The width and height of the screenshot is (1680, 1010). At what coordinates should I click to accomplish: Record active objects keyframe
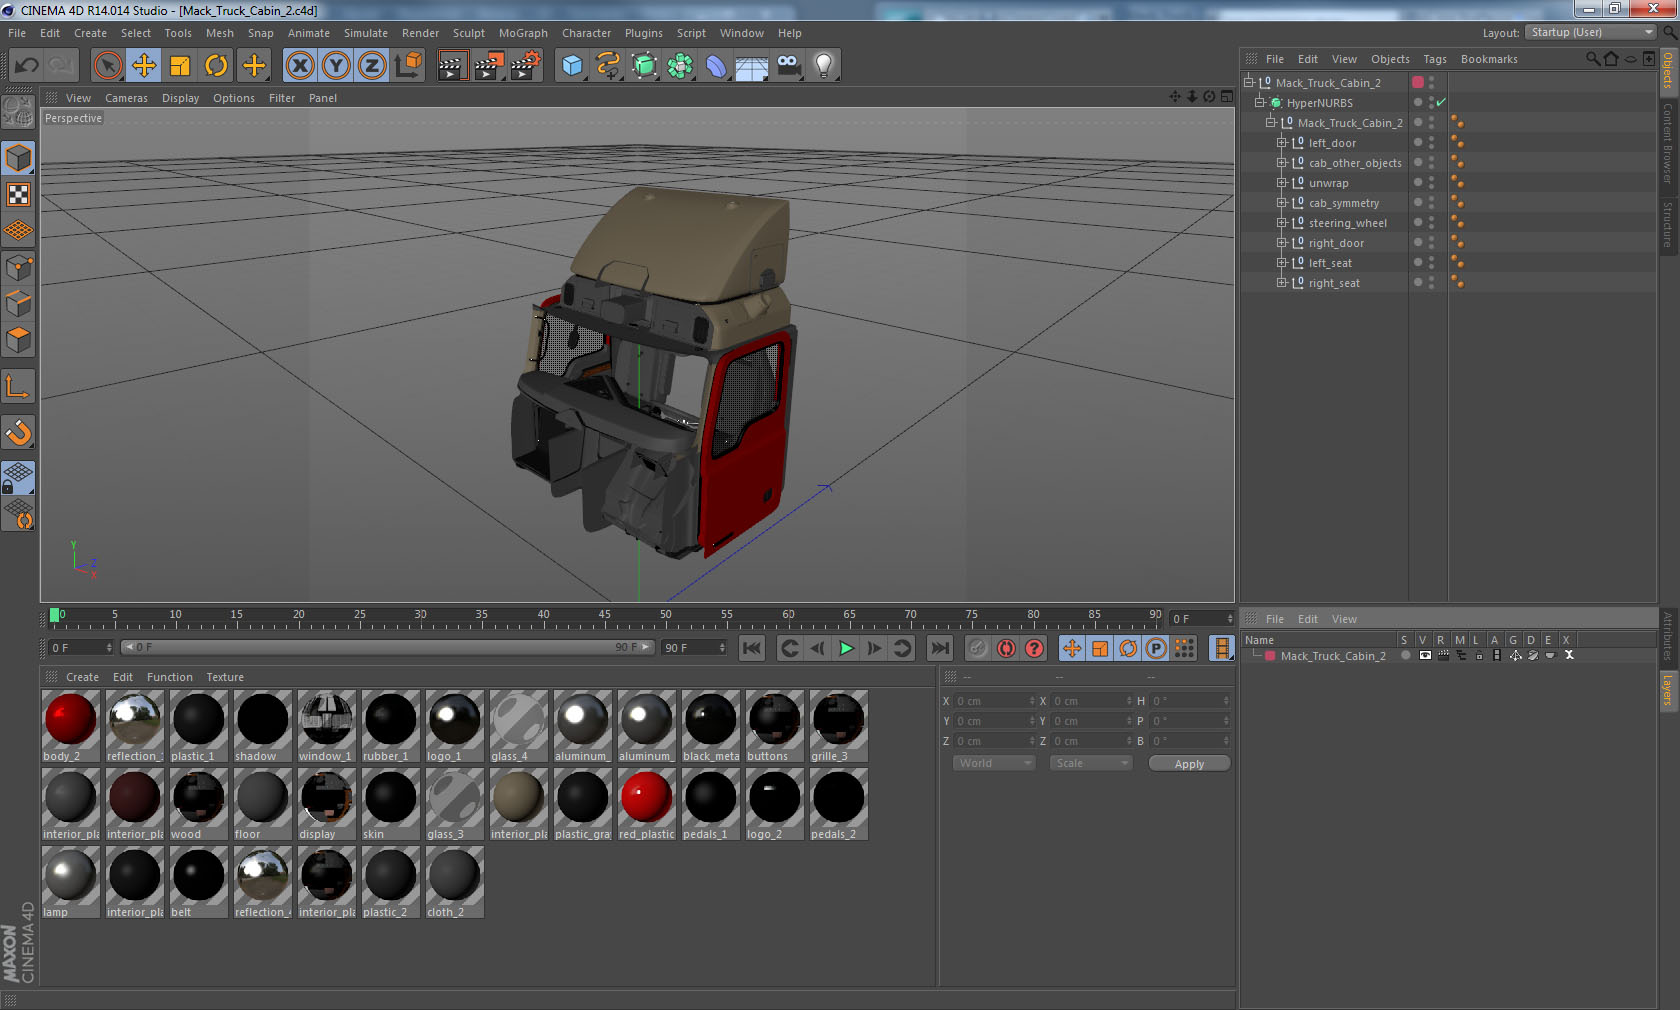[x=978, y=648]
